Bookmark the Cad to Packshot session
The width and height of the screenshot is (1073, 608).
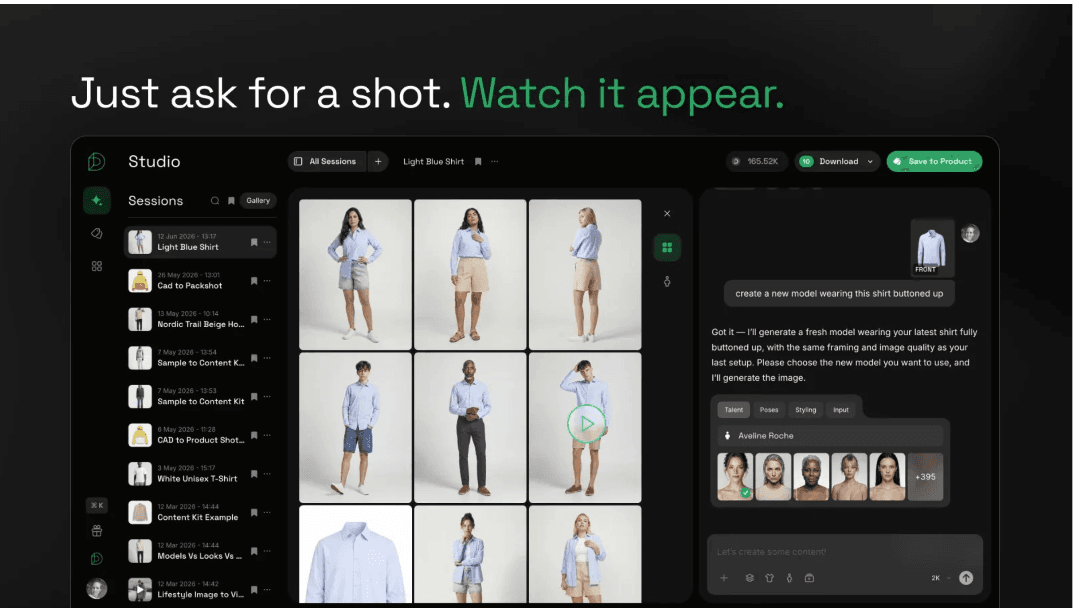(254, 281)
